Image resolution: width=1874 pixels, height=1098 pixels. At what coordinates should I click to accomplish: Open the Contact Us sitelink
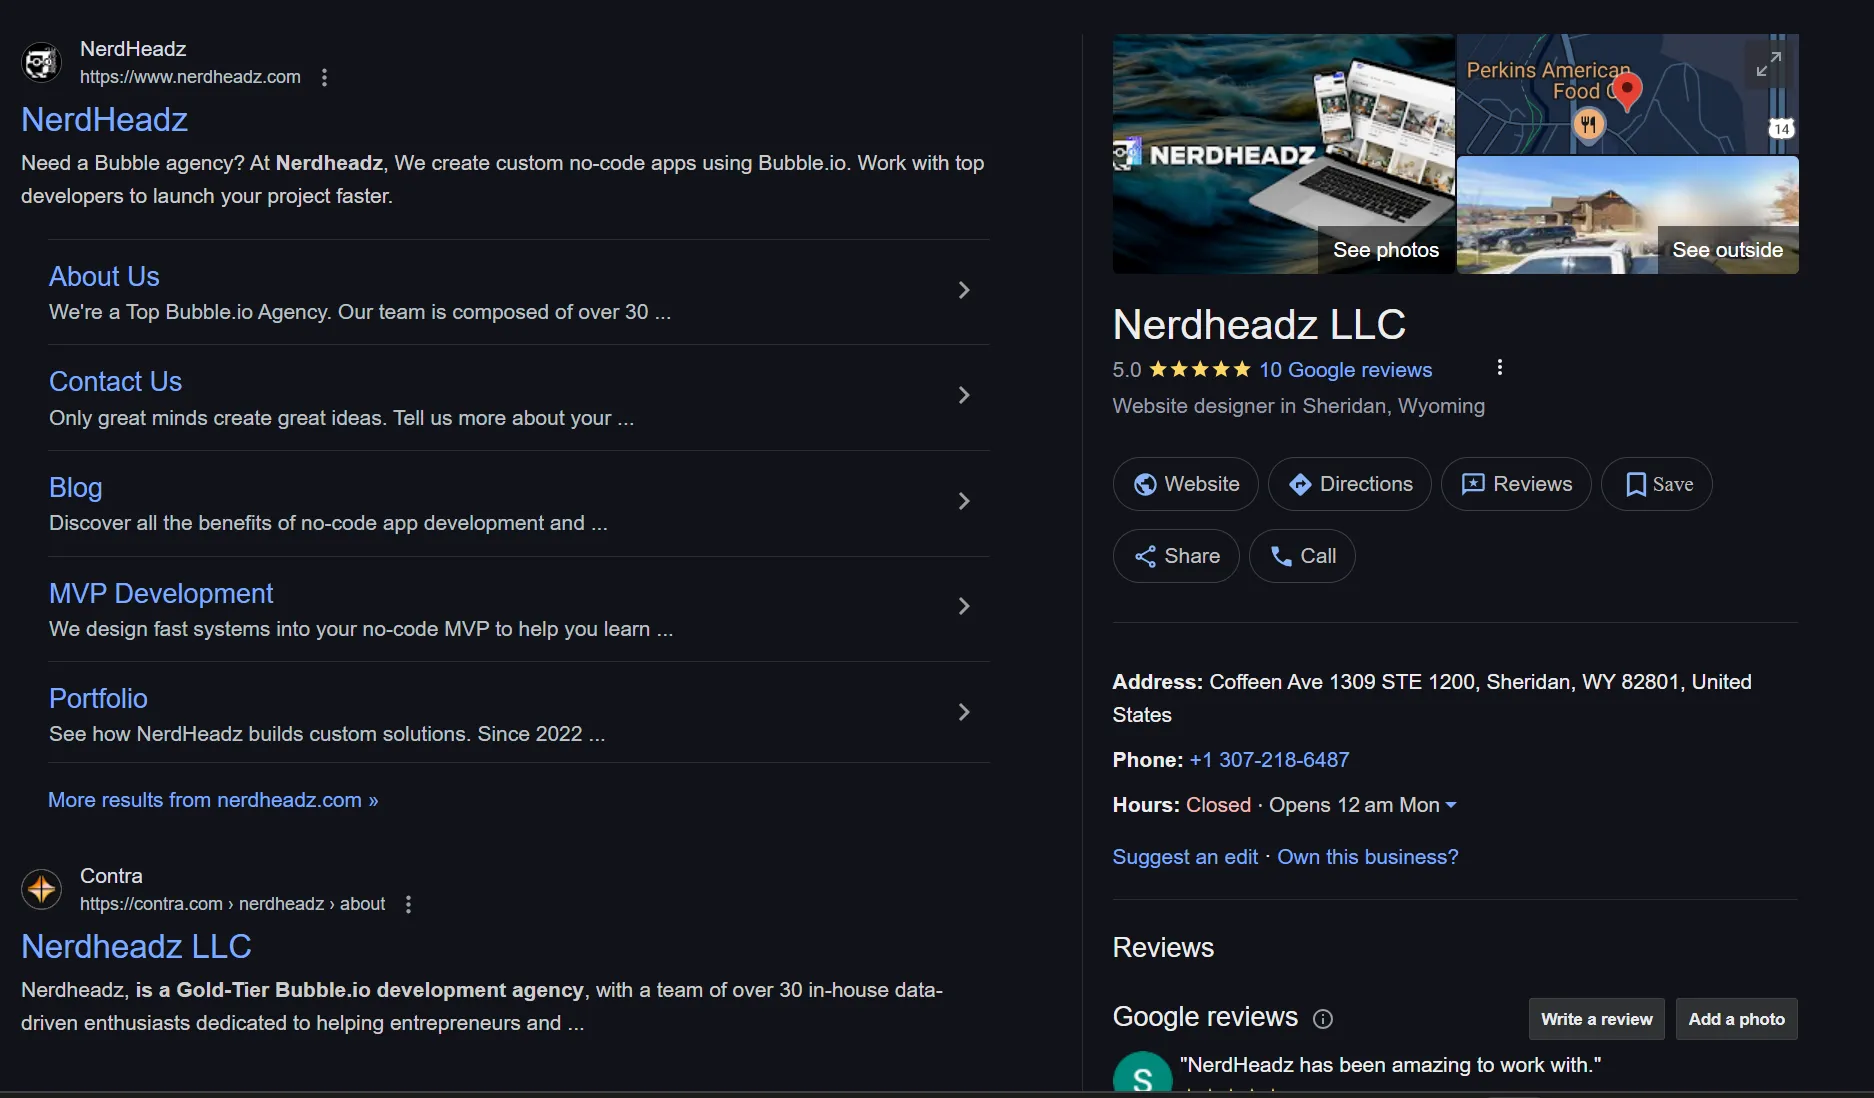(115, 381)
